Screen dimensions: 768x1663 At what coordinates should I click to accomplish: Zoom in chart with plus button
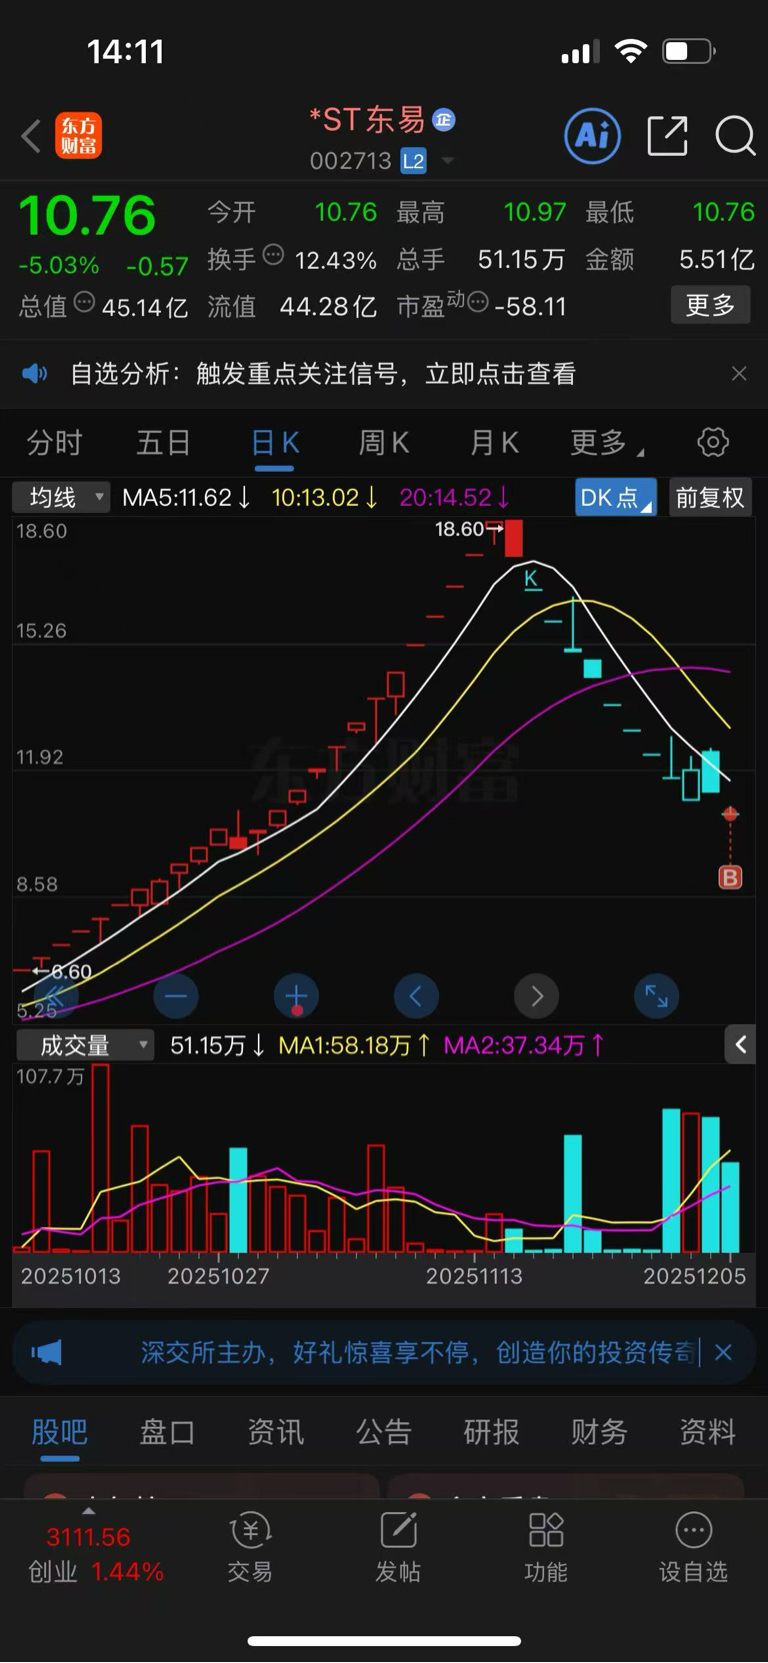click(x=296, y=996)
